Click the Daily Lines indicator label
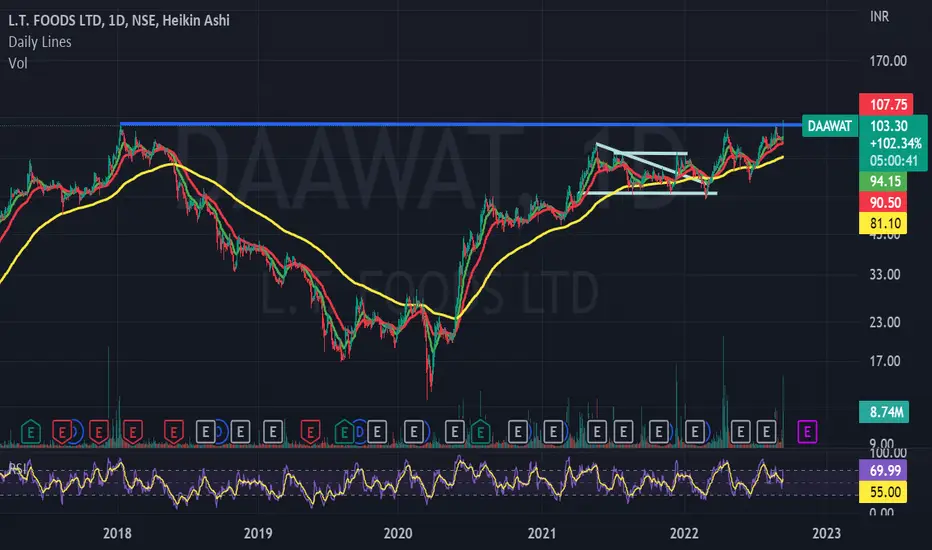This screenshot has height=550, width=932. [40, 42]
